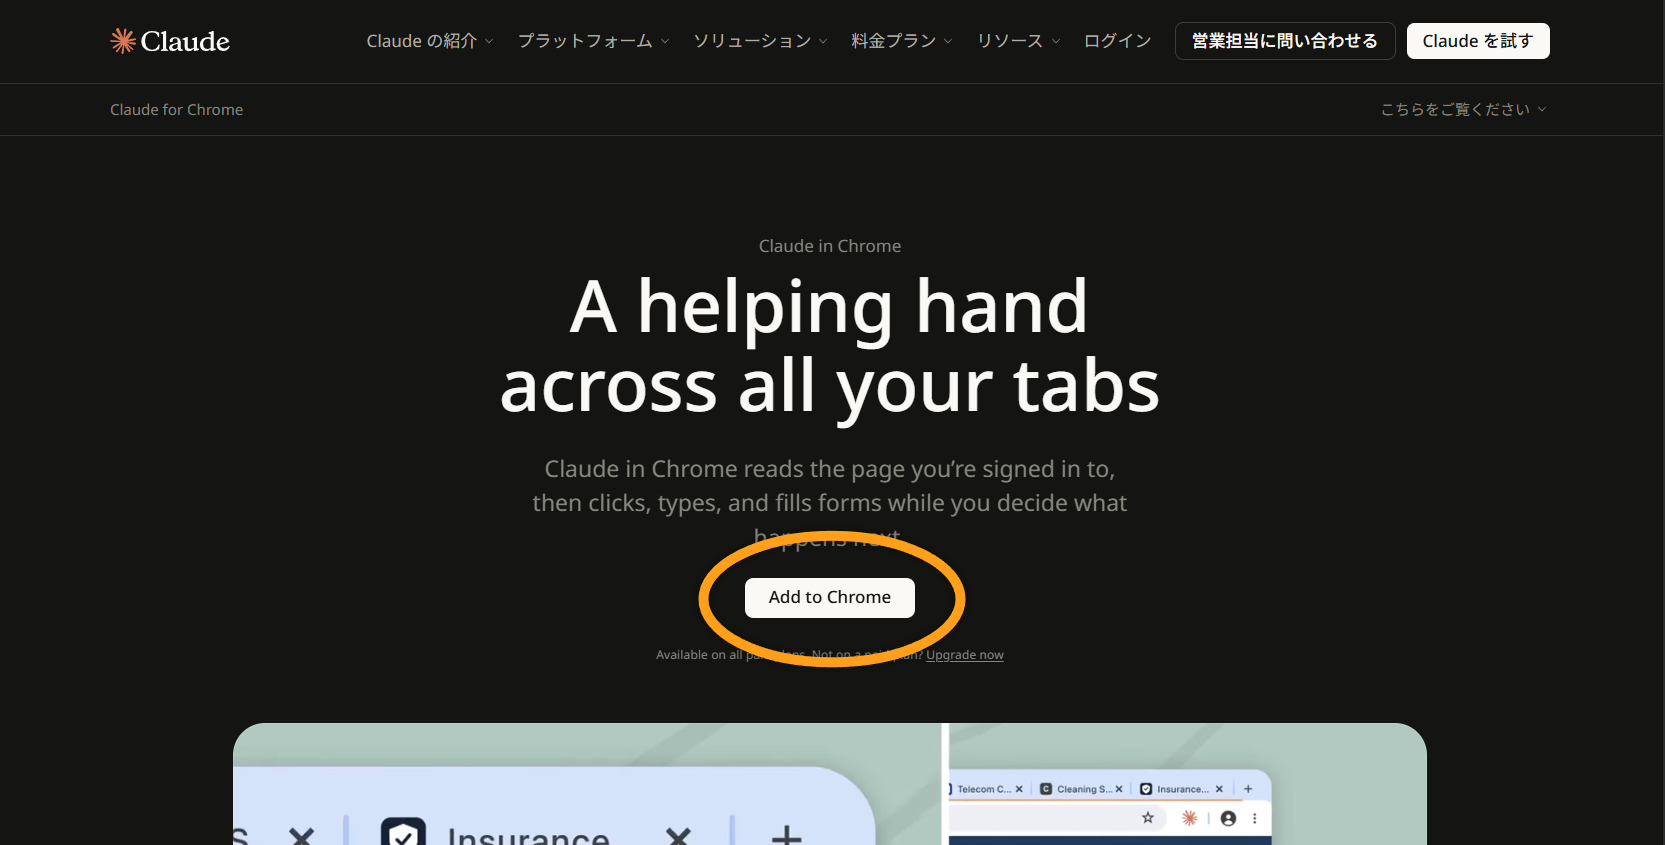Click the "Claude in Chrome" label above the heading
Viewport: 1665px width, 845px height.
tap(830, 246)
